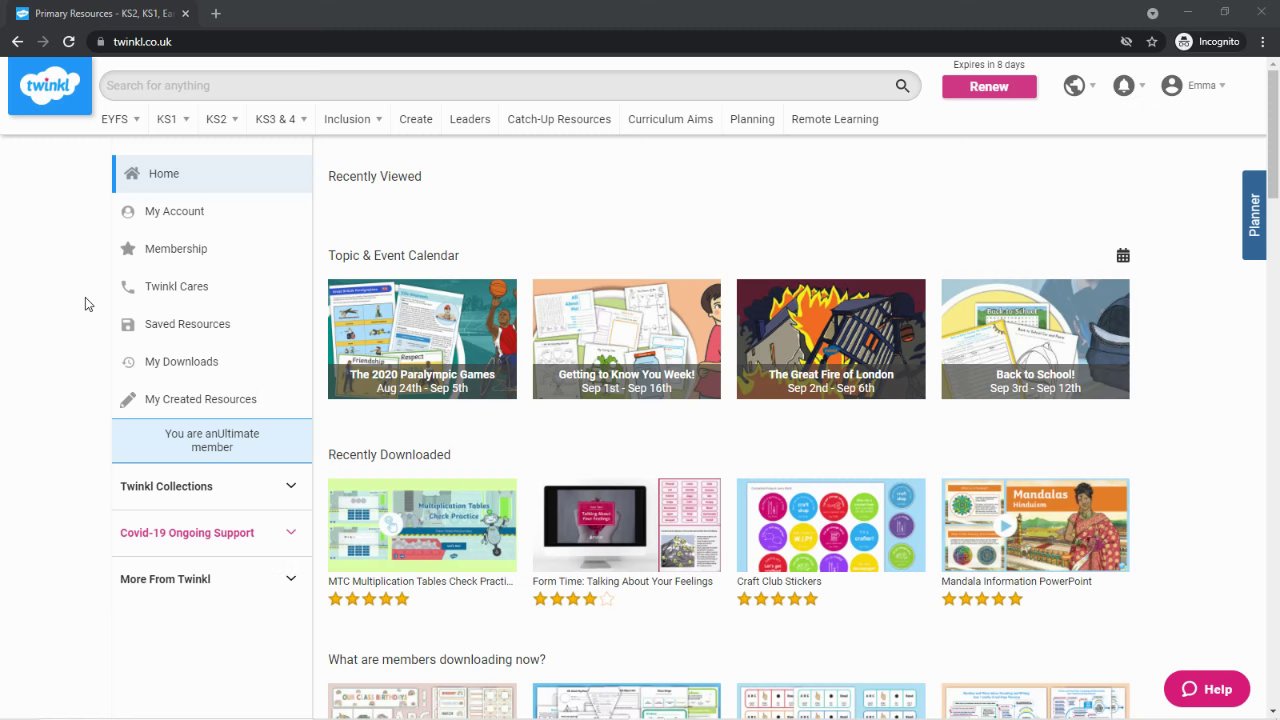Screen dimensions: 1280x720
Task: Expand the KS1 dropdown menu
Action: 172,119
